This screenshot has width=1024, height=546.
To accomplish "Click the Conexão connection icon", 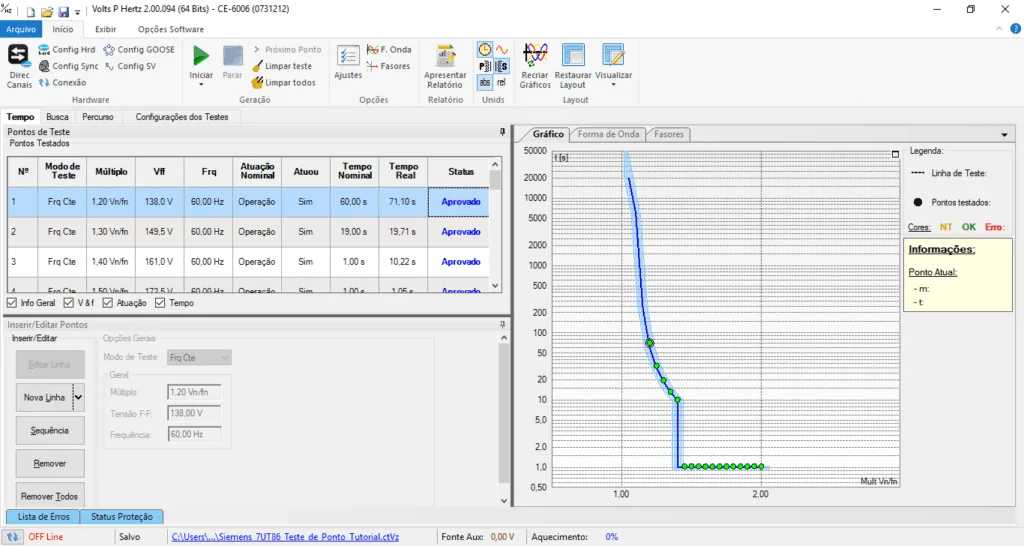I will click(44, 83).
